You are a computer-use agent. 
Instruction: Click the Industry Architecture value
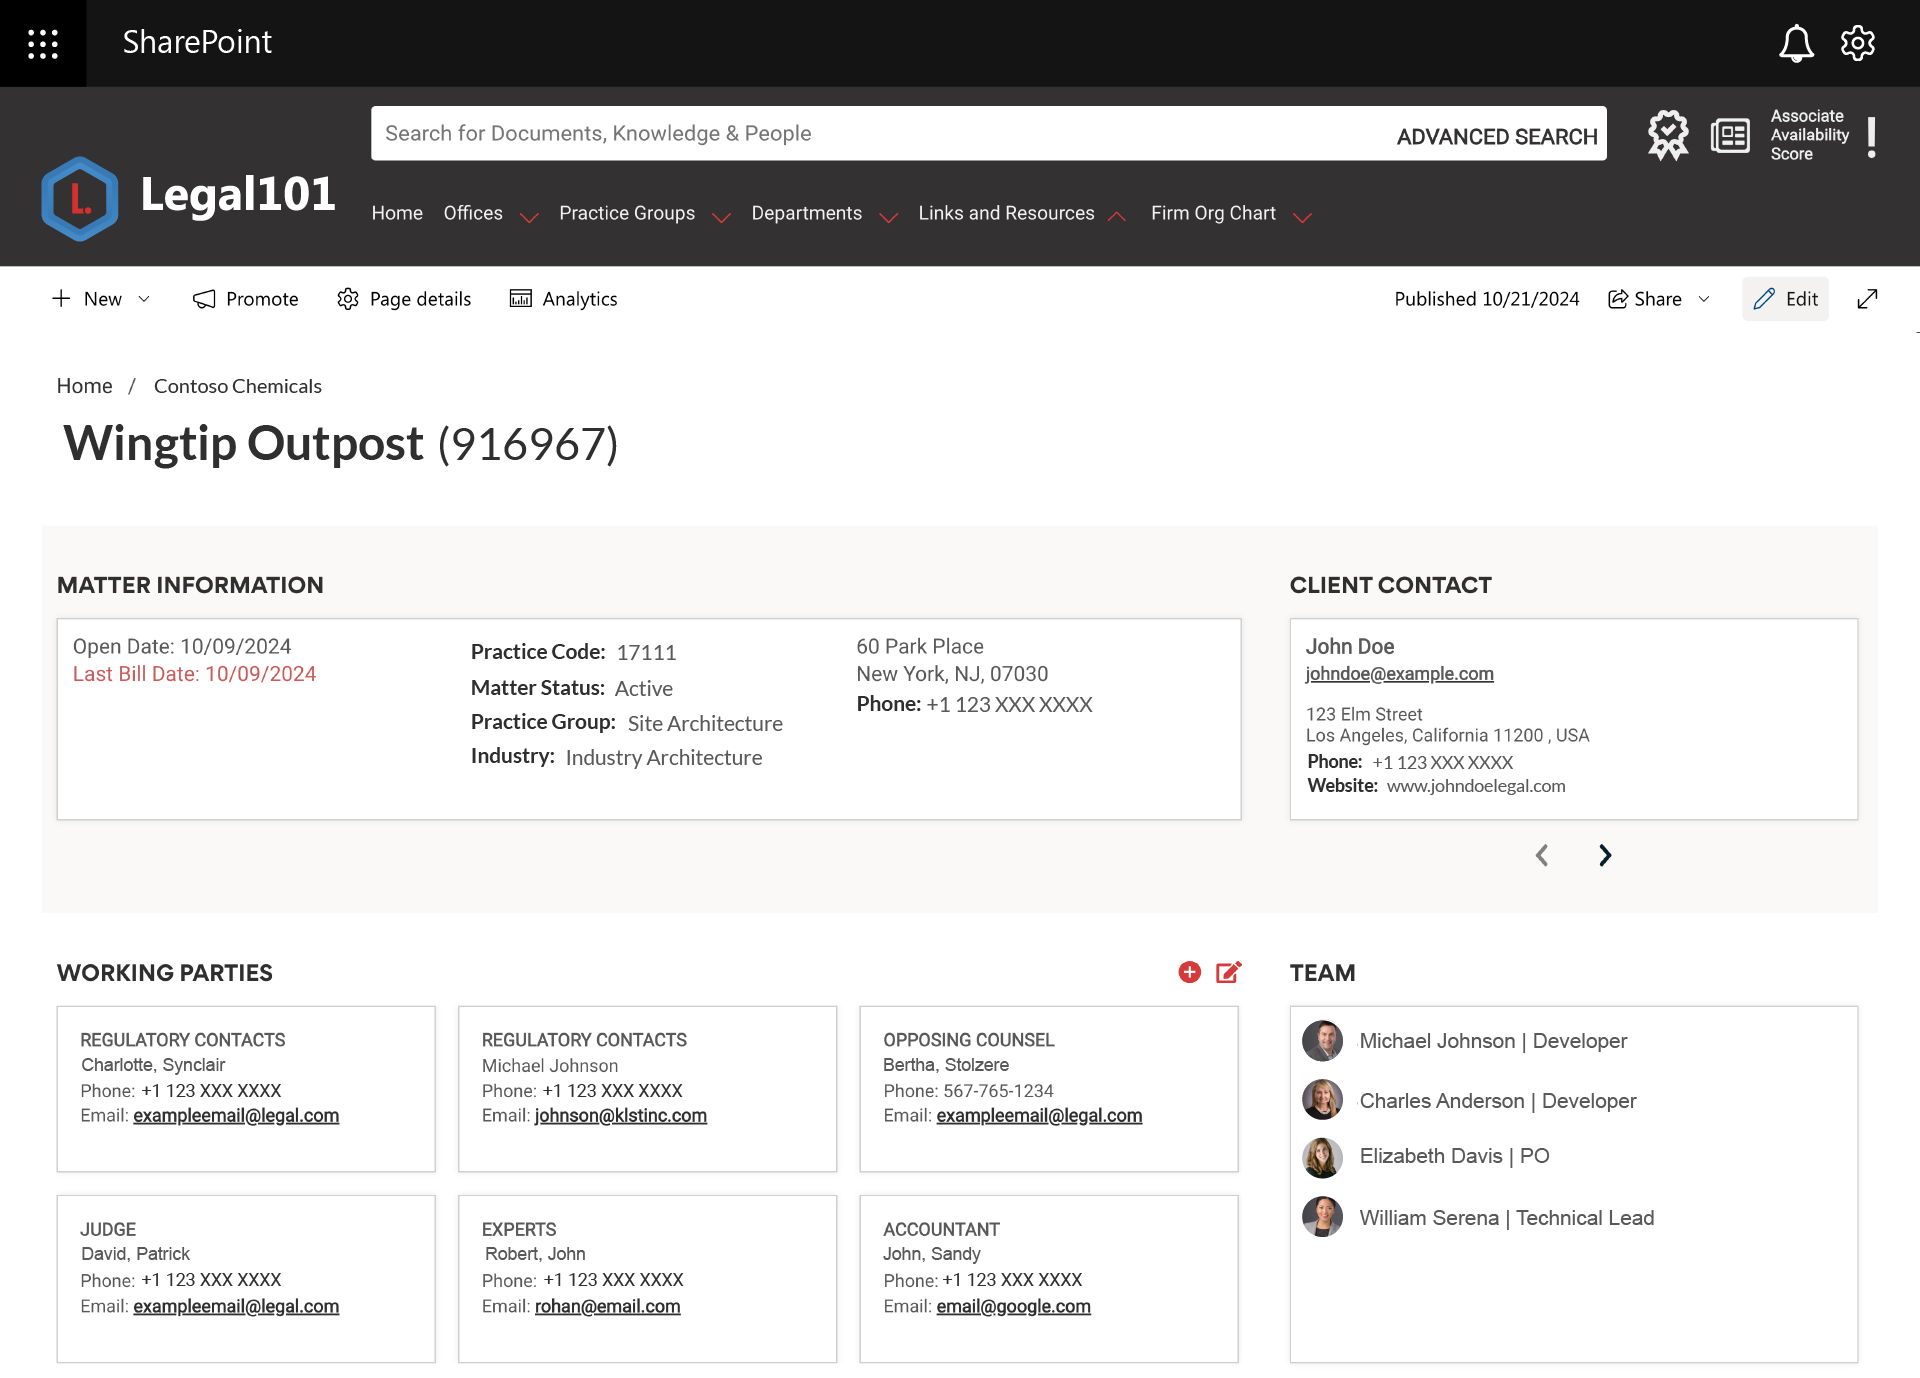coord(664,758)
